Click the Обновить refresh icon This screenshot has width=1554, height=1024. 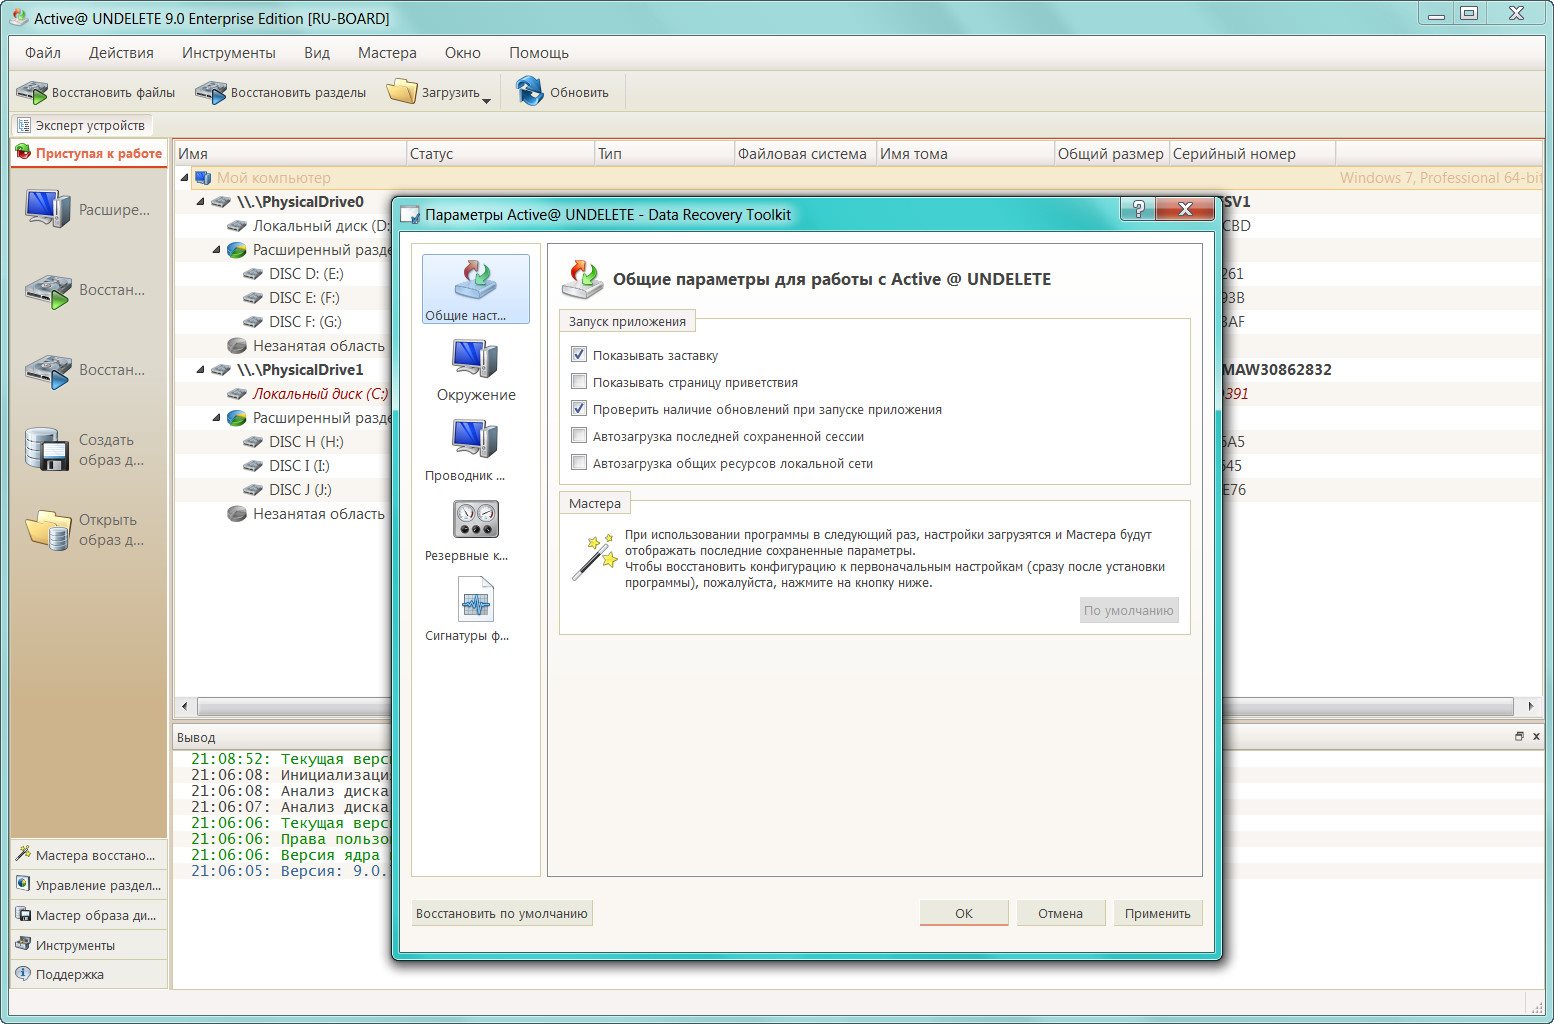point(529,92)
